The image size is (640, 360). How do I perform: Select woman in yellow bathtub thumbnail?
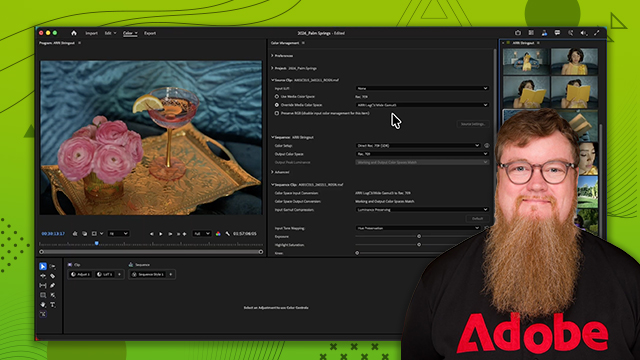(526, 61)
